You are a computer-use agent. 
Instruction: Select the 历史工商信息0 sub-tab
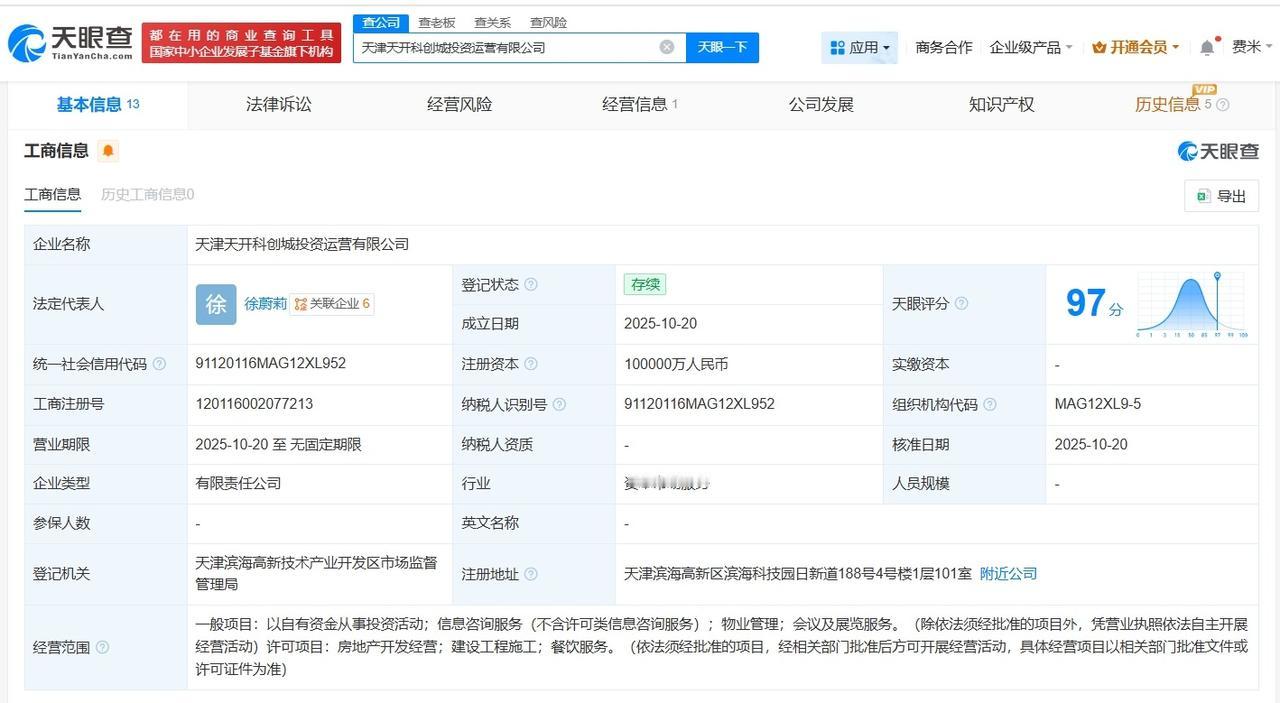(x=147, y=194)
